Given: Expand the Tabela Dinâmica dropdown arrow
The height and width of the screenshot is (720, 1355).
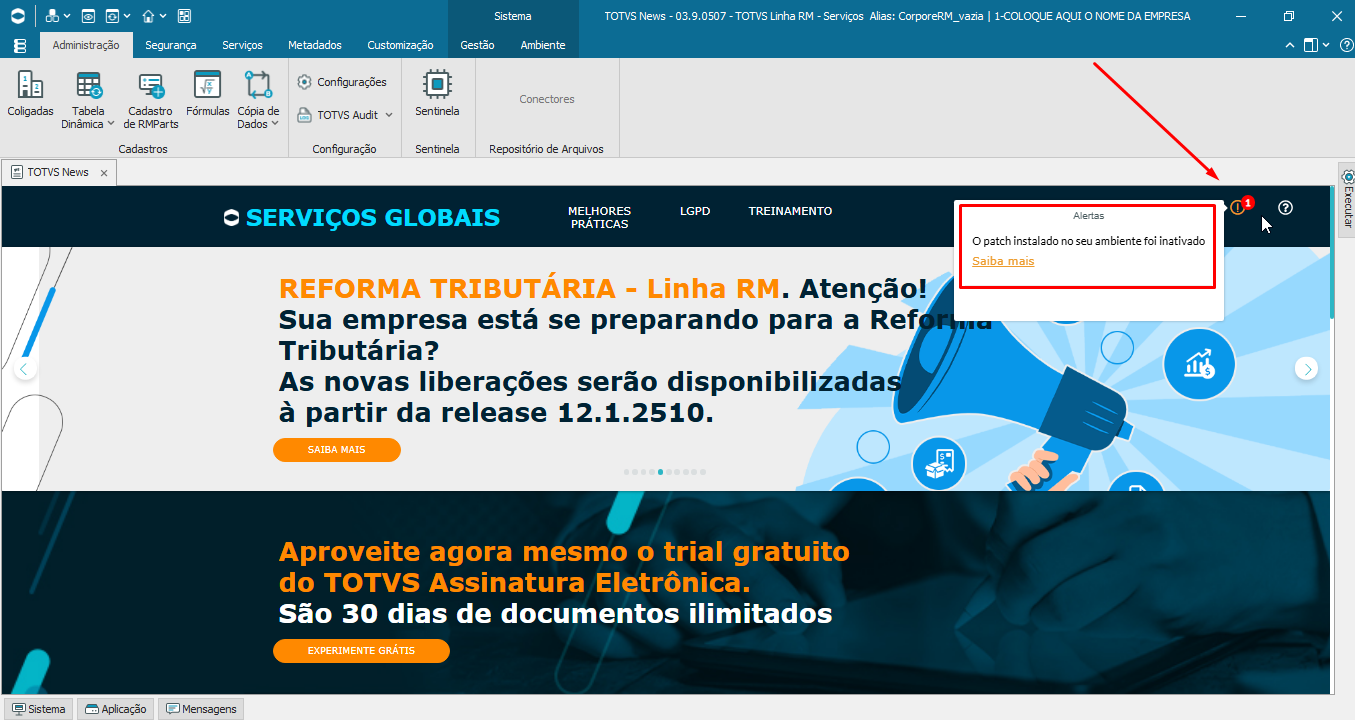Looking at the screenshot, I should tap(110, 125).
